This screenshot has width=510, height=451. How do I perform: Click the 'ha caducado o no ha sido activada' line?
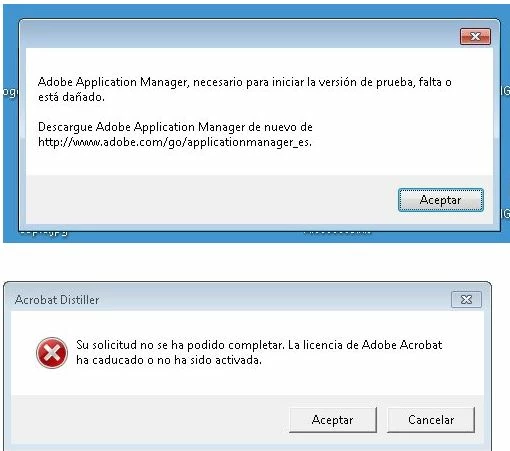pos(169,360)
